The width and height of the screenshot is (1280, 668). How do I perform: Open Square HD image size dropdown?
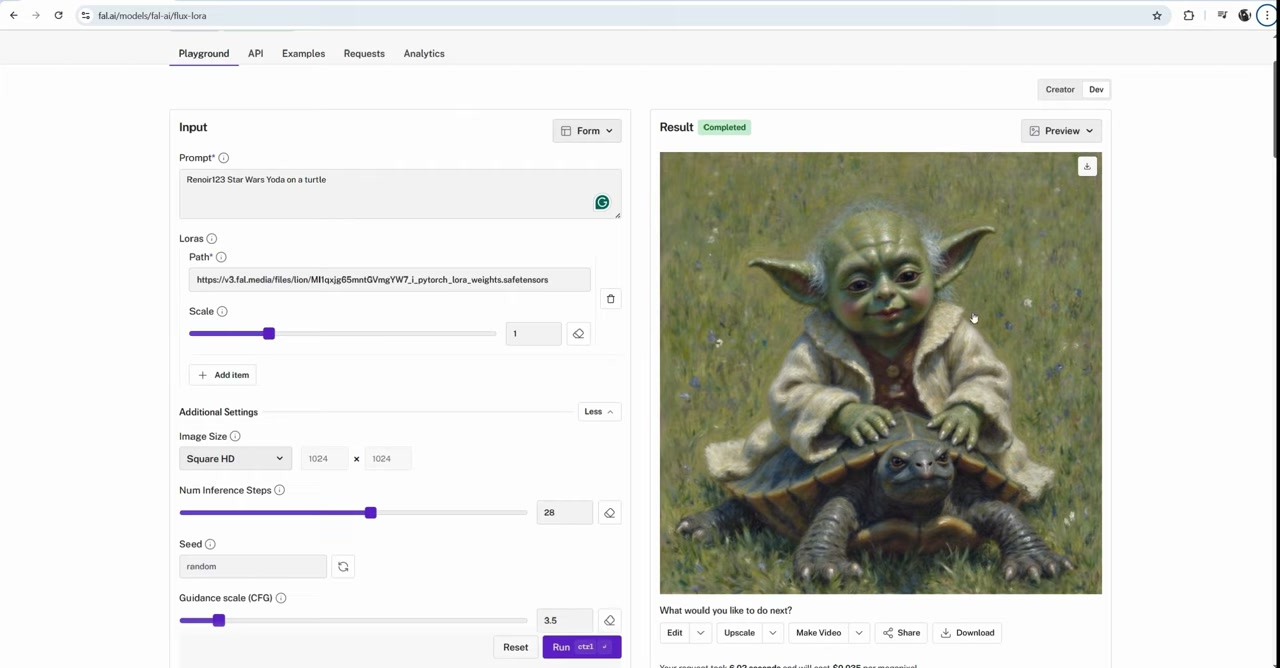pyautogui.click(x=236, y=459)
